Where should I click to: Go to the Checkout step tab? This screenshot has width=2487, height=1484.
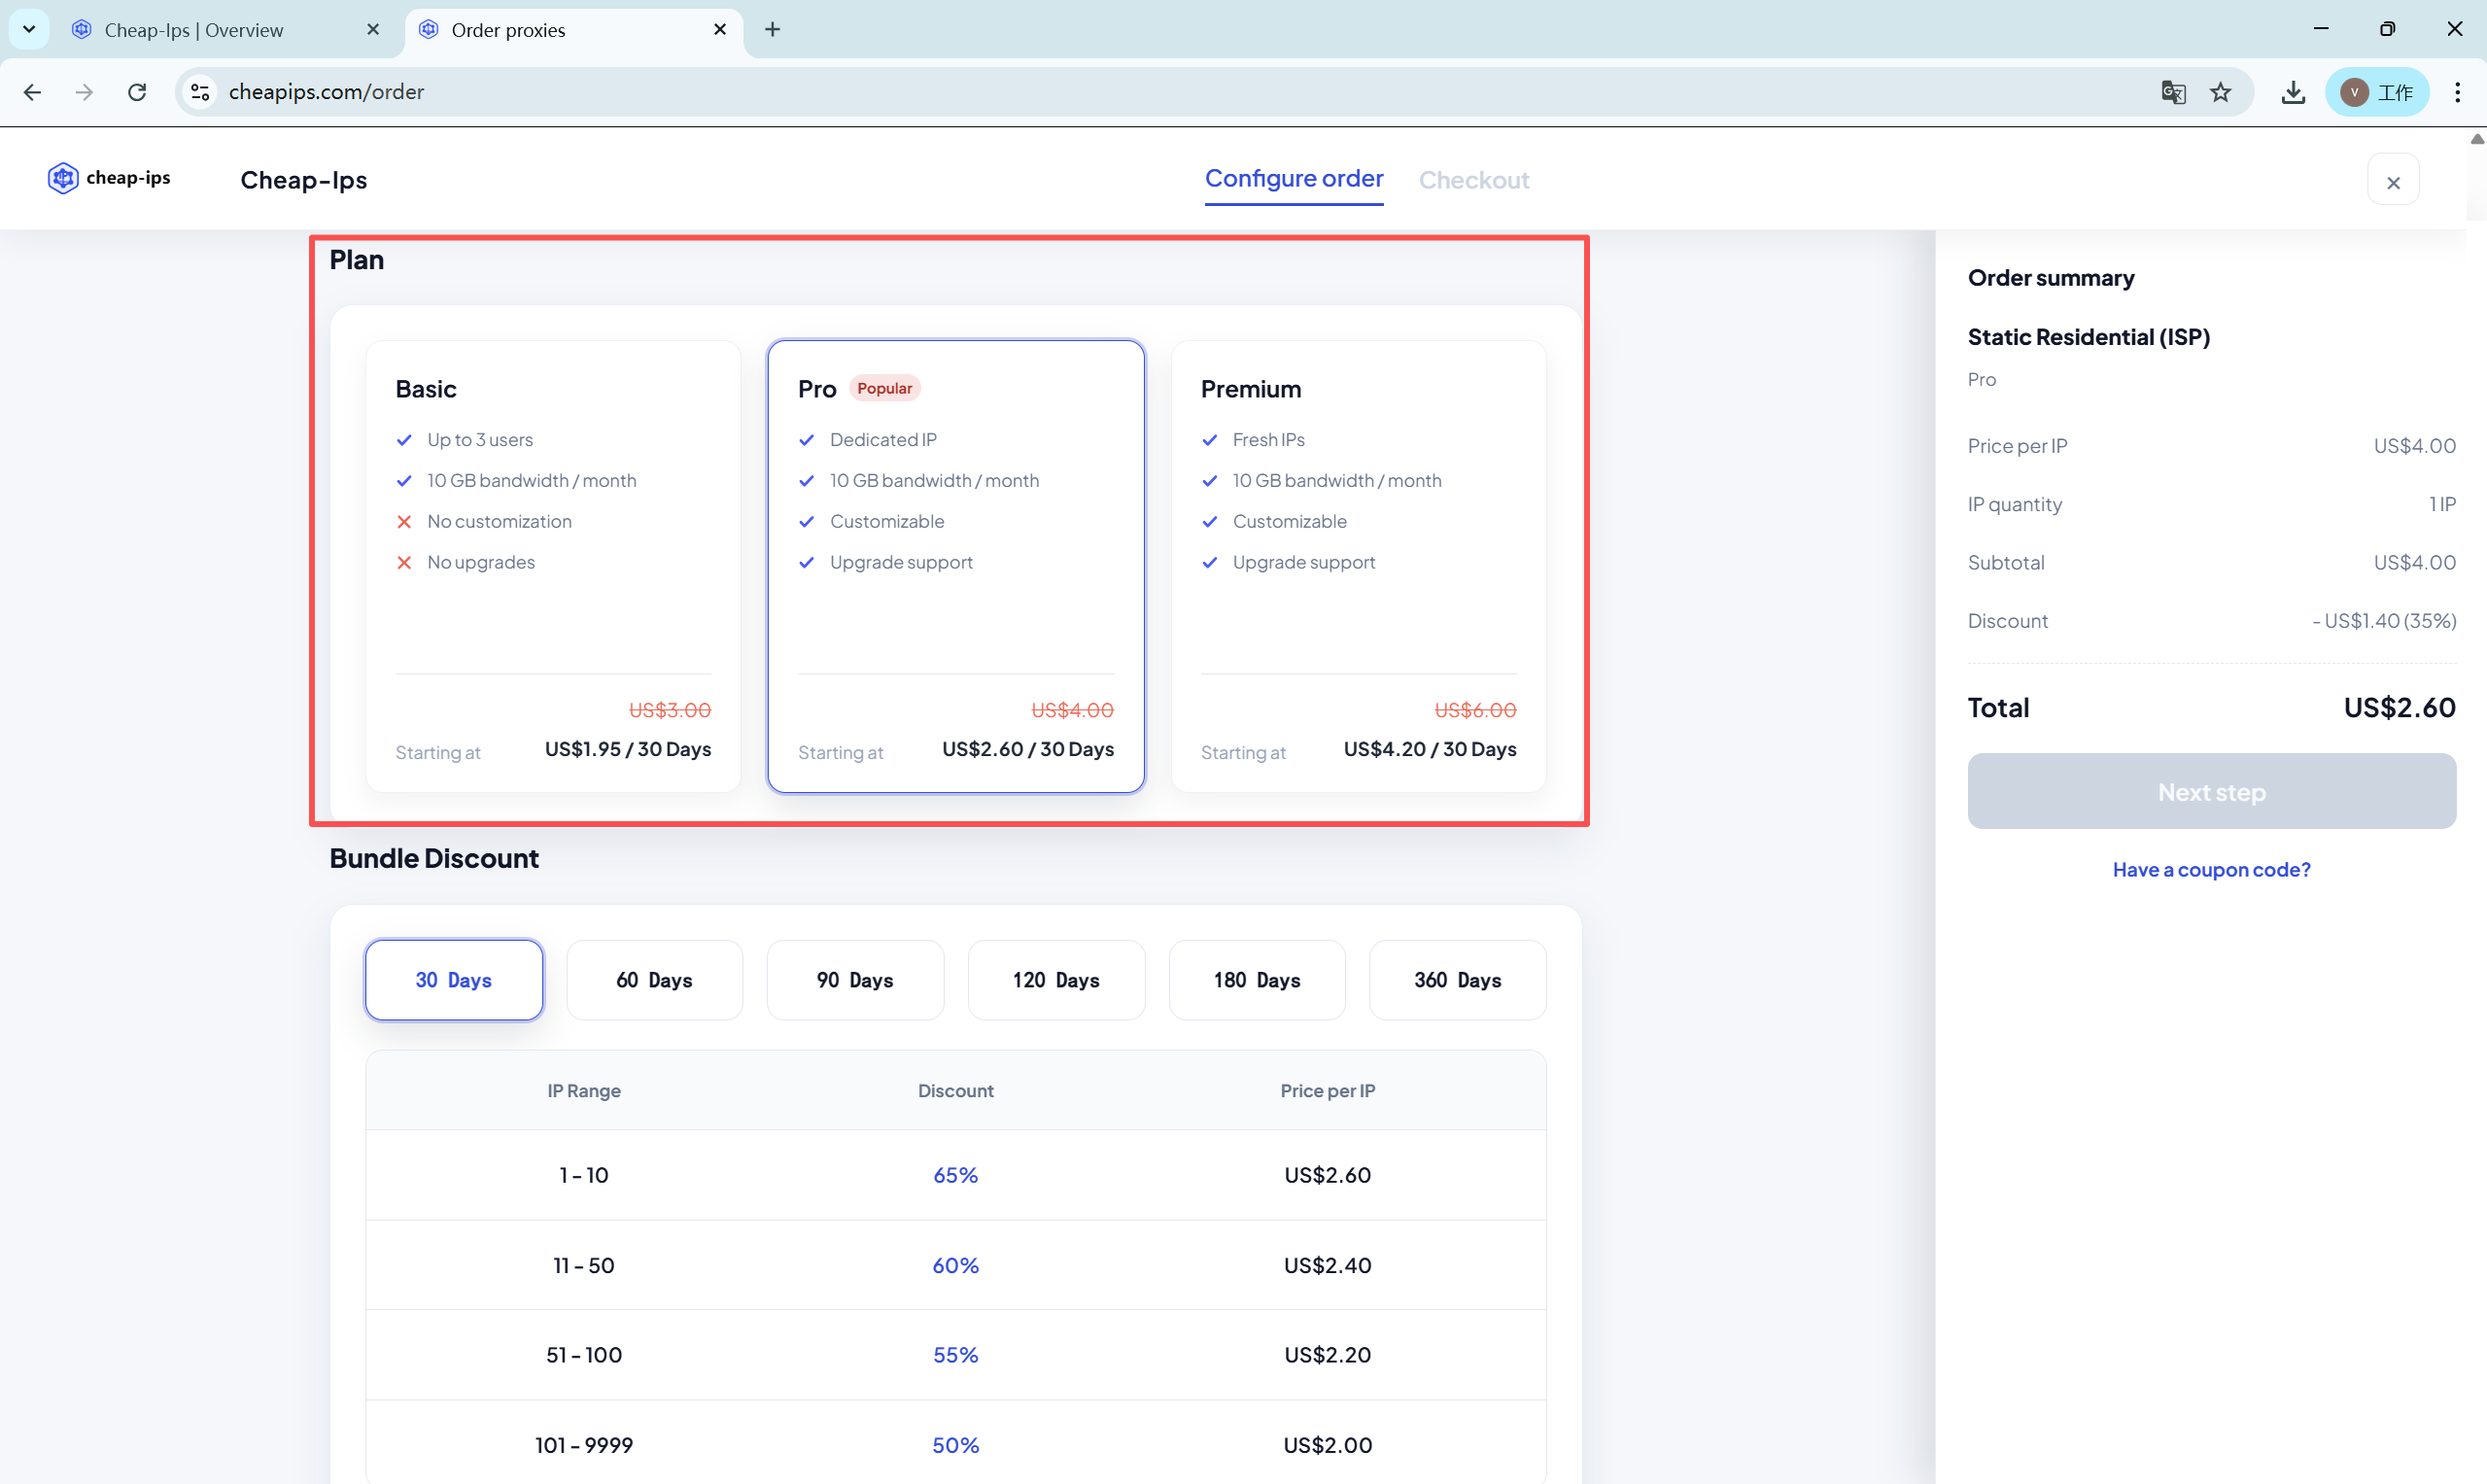click(x=1473, y=180)
